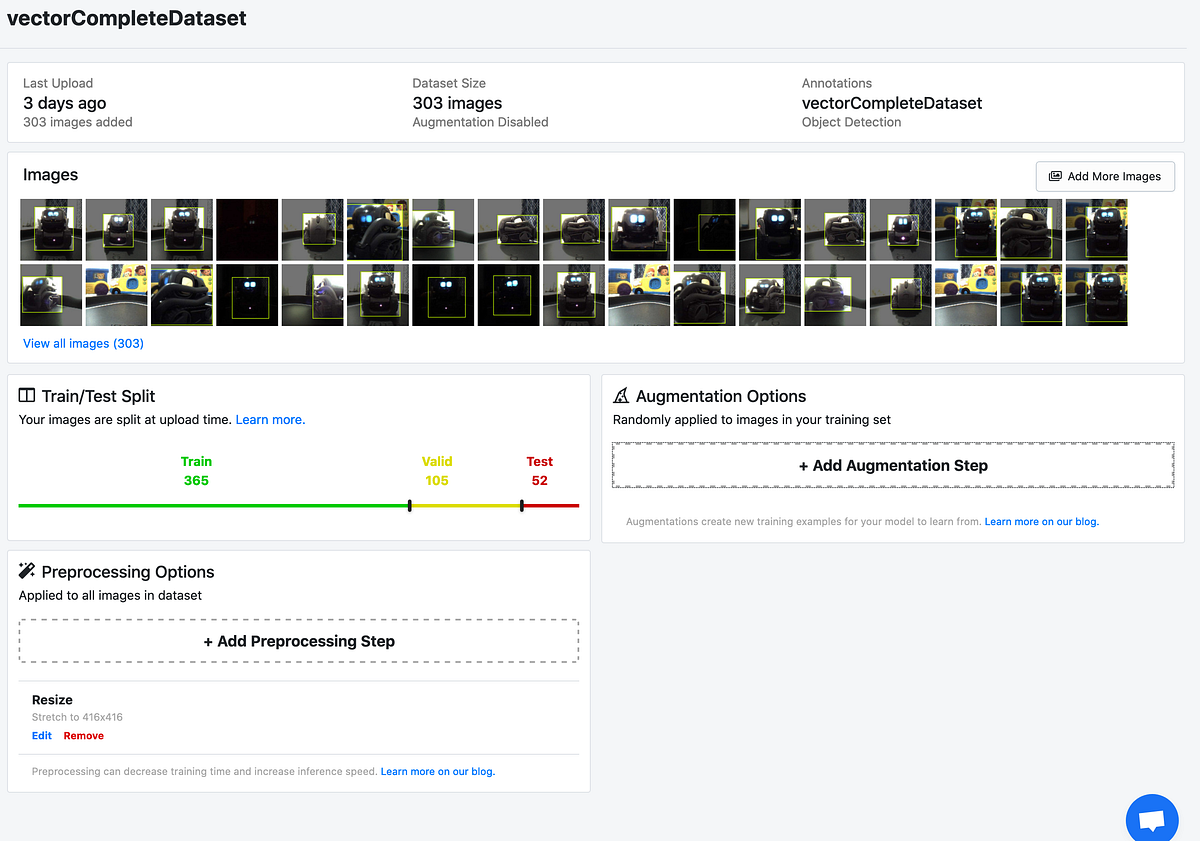Click Learn more about train/test splits

coord(269,419)
